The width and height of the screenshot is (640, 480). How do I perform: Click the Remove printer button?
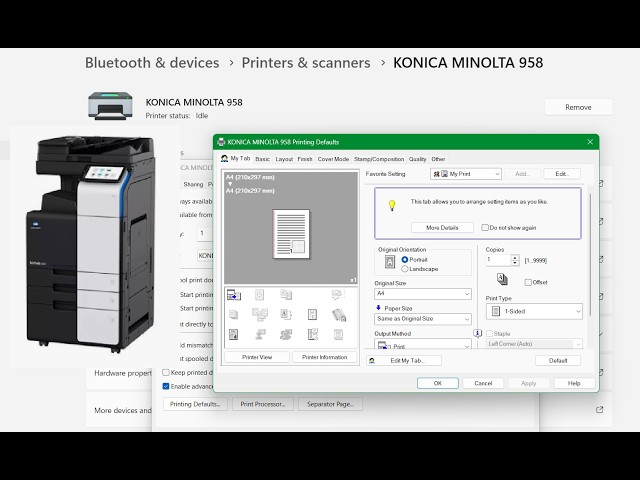[x=578, y=107]
